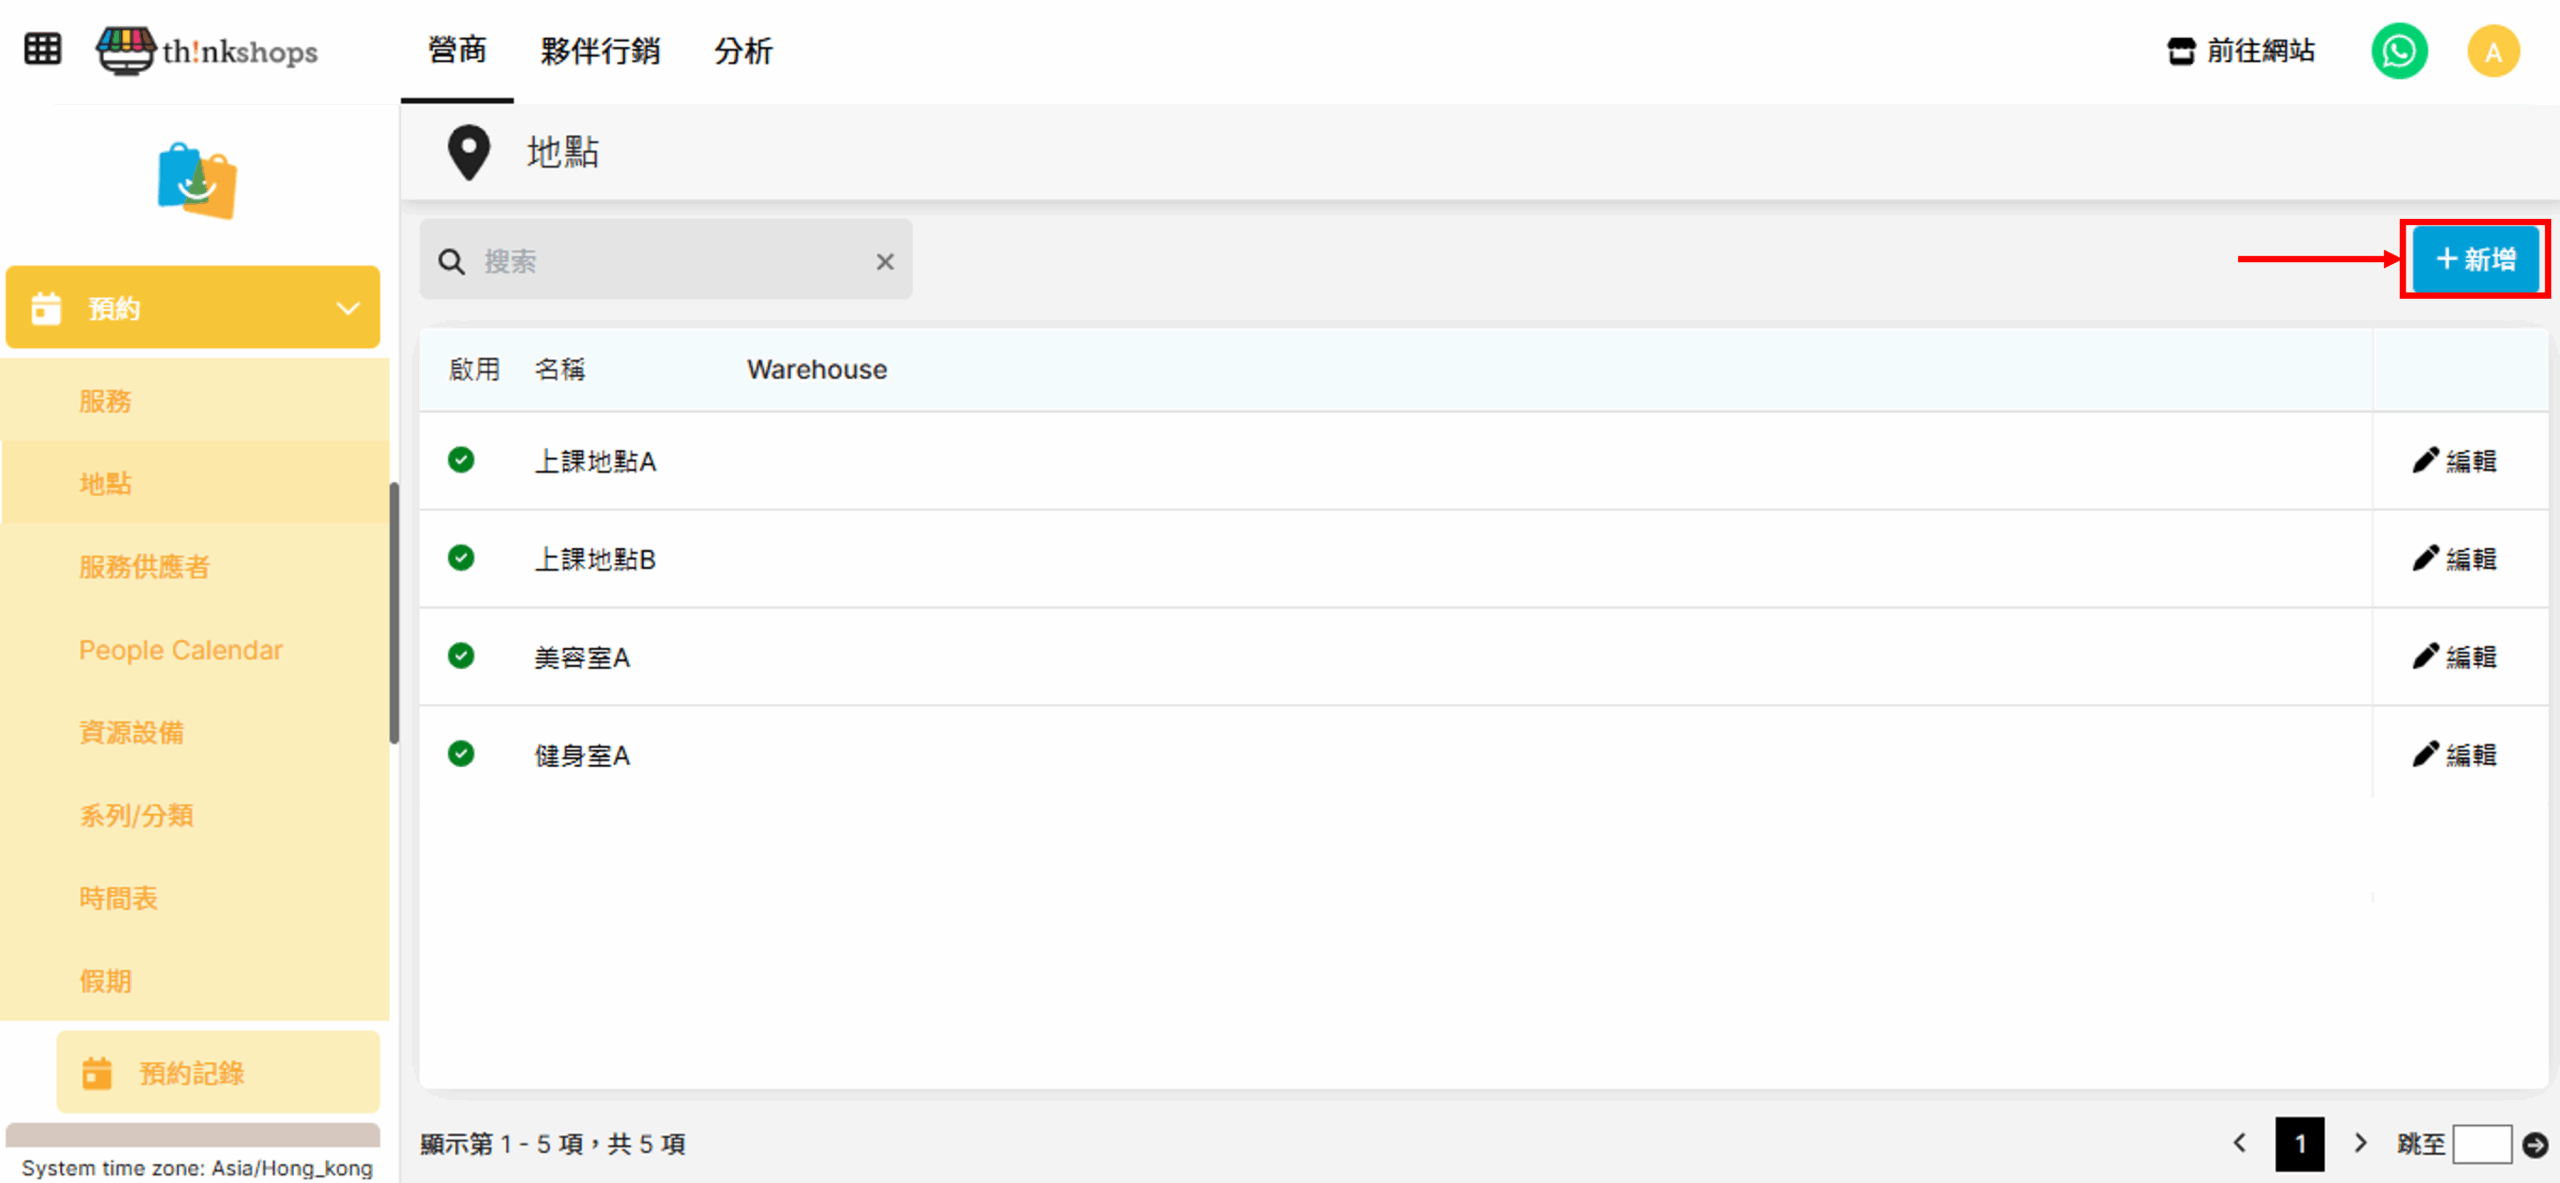
Task: Click the go-to-page arrow icon
Action: (x=2535, y=1144)
